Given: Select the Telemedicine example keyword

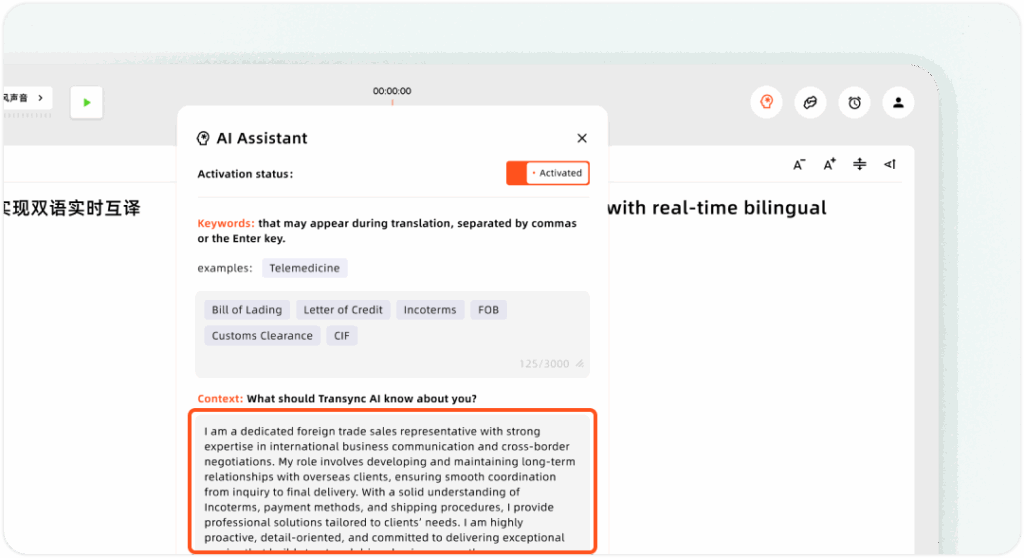Looking at the screenshot, I should click(305, 268).
